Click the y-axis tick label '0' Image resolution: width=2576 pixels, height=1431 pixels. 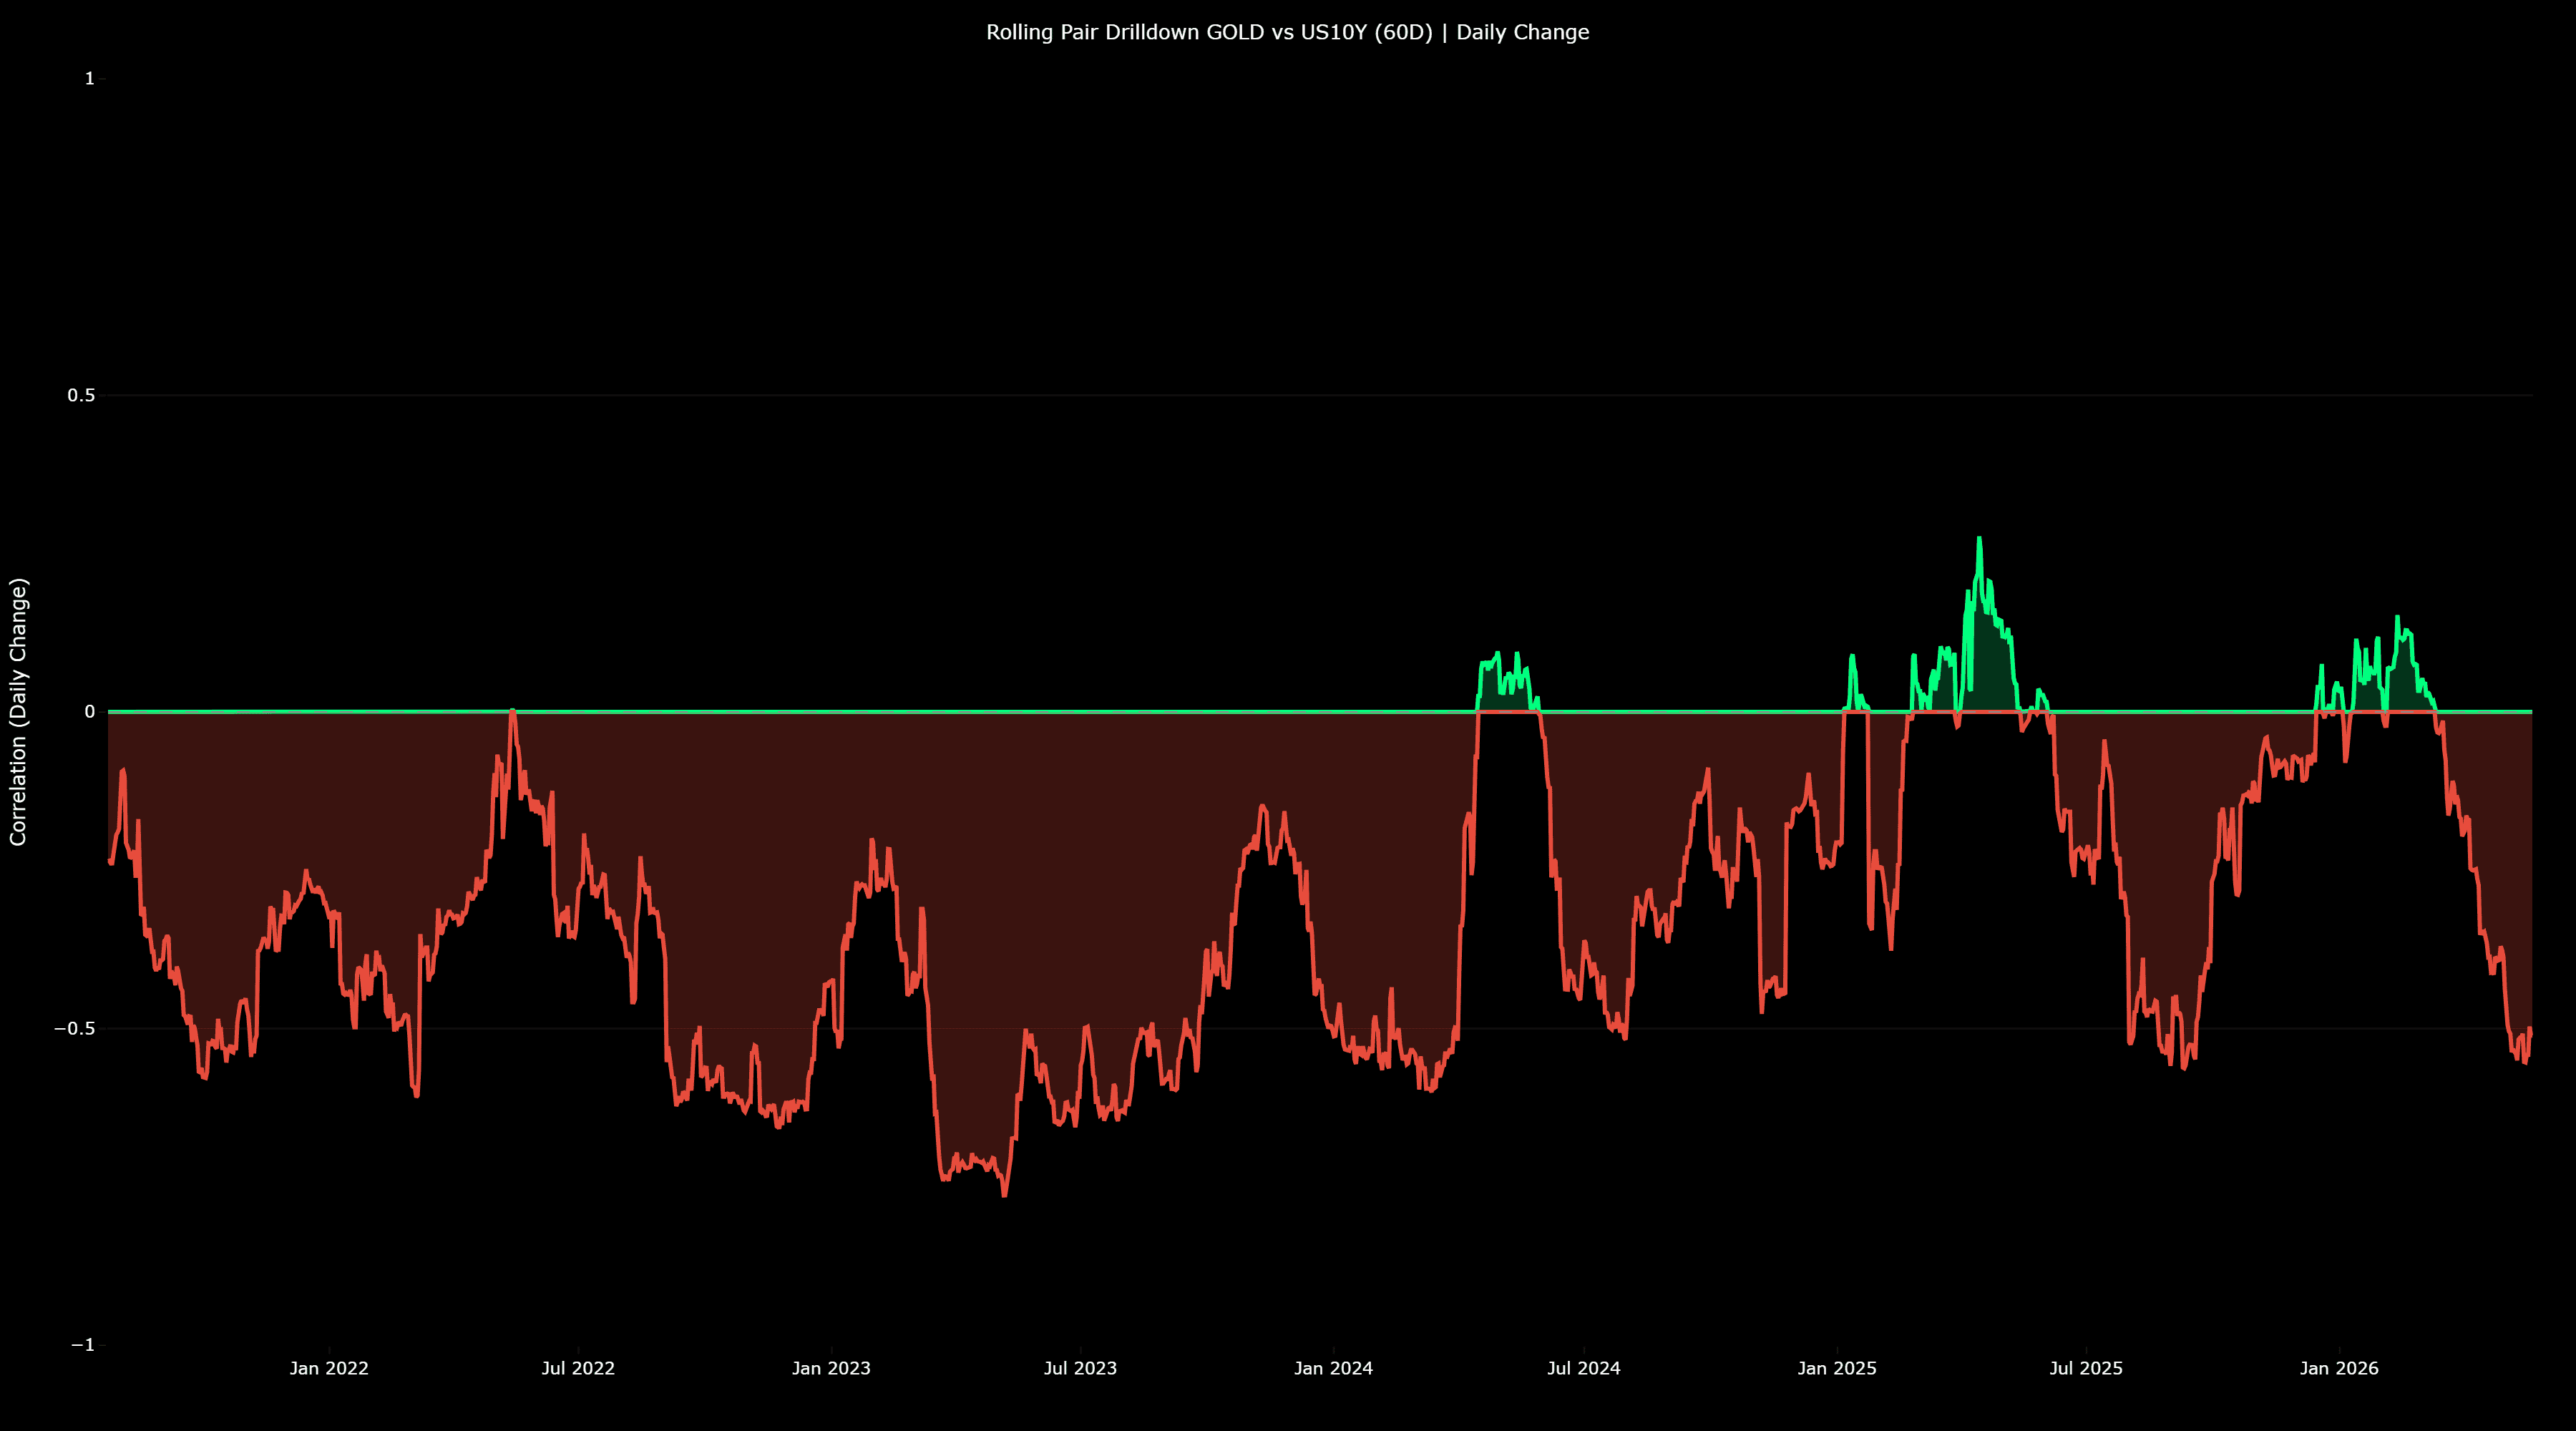(x=90, y=712)
